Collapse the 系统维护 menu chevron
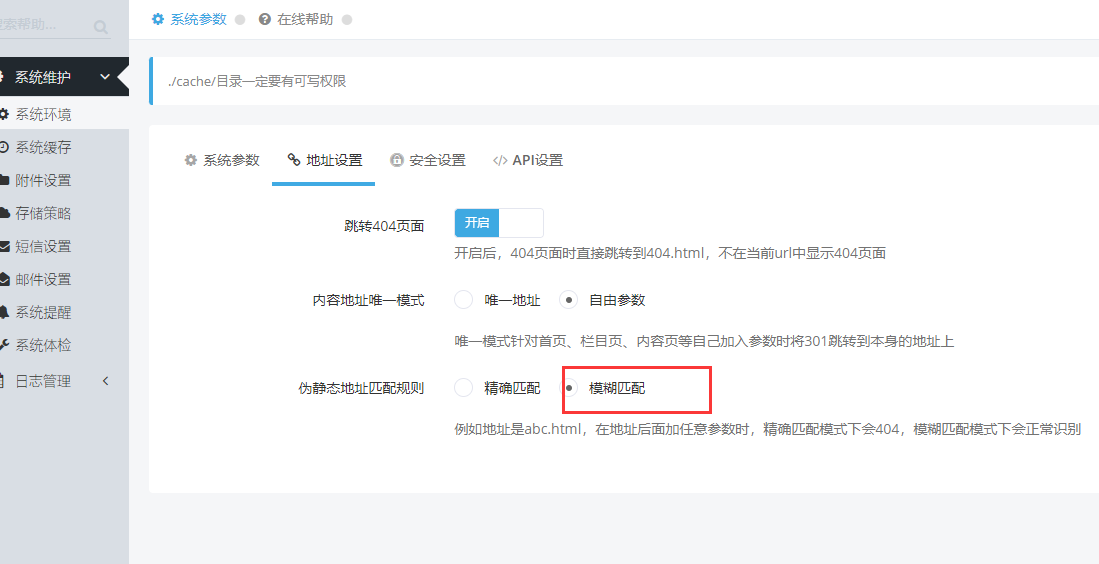 point(105,76)
